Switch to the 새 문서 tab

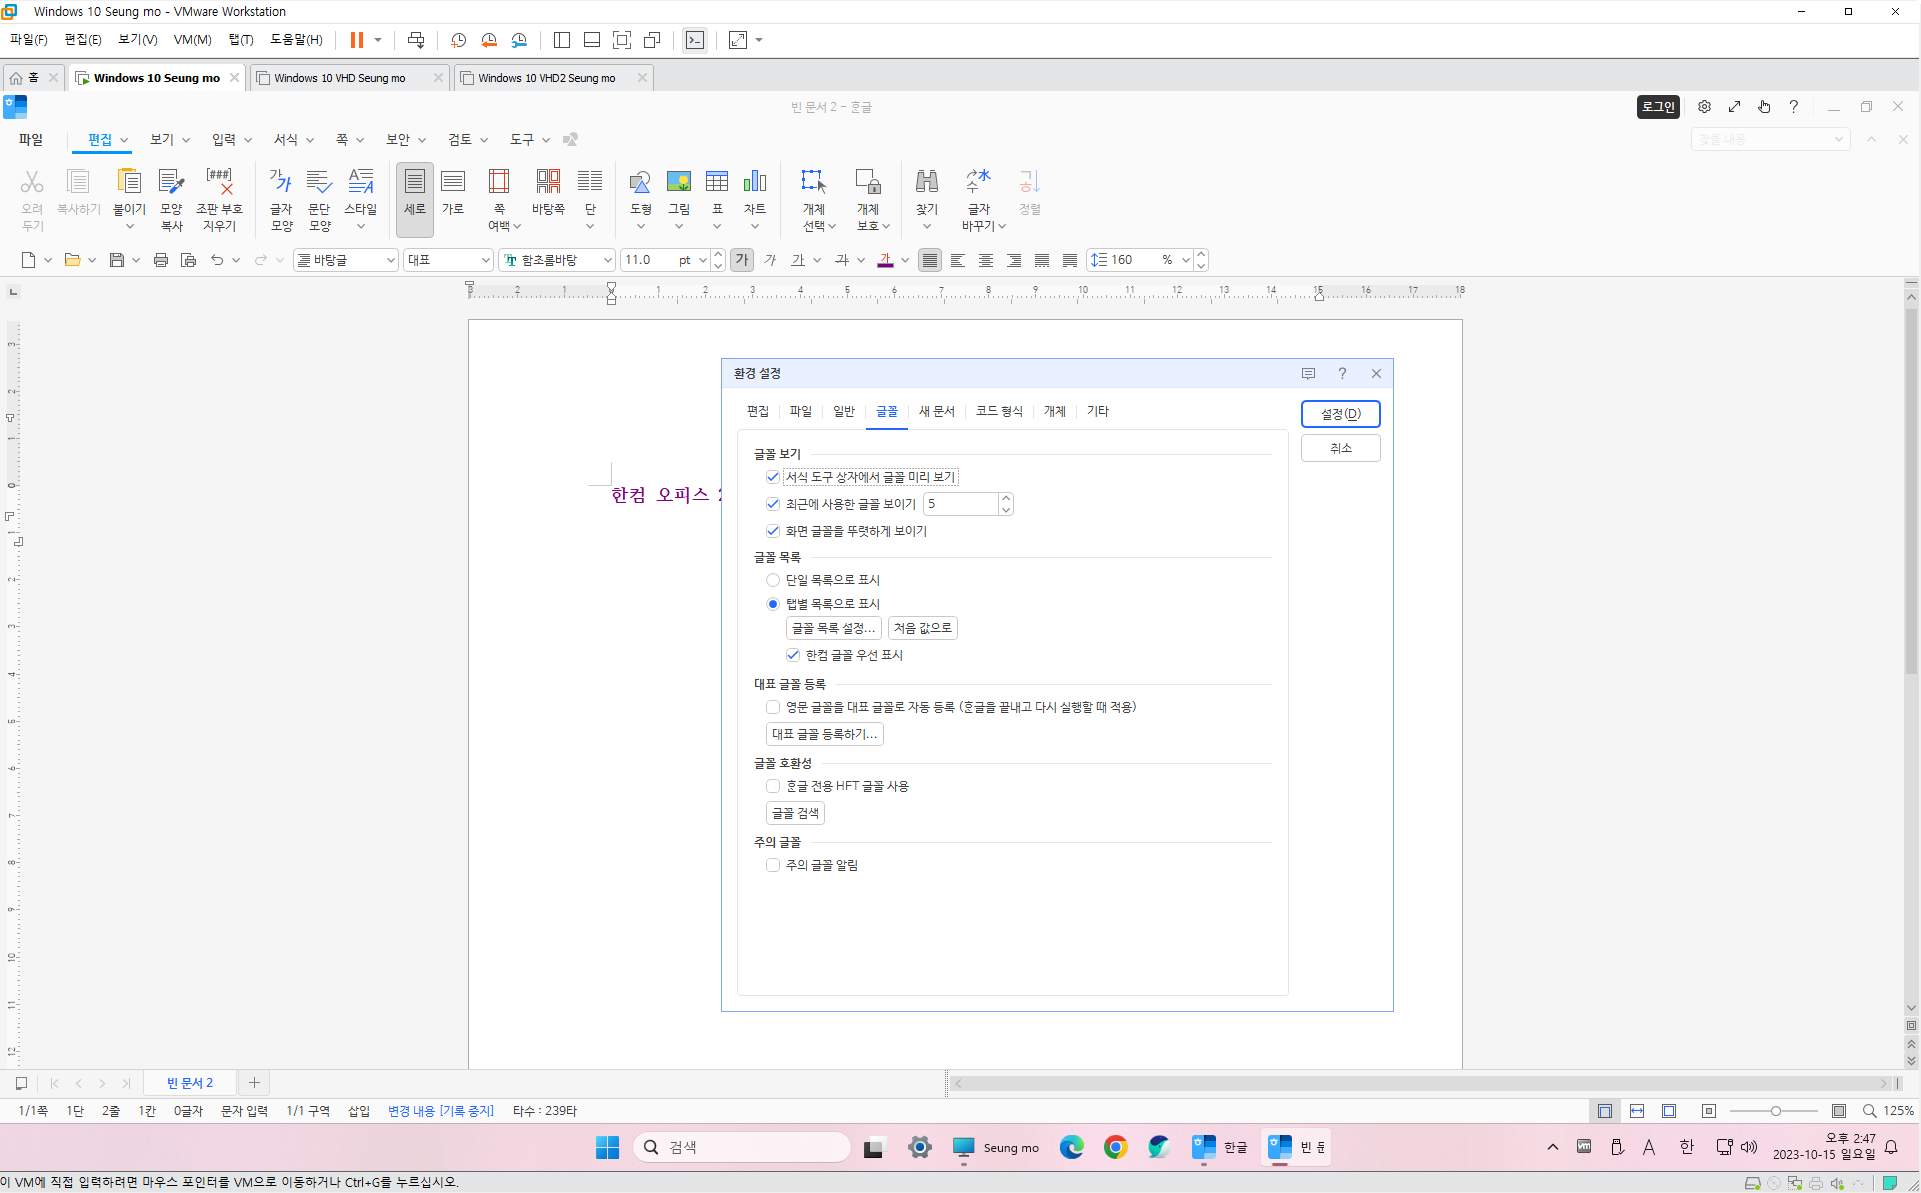point(936,411)
